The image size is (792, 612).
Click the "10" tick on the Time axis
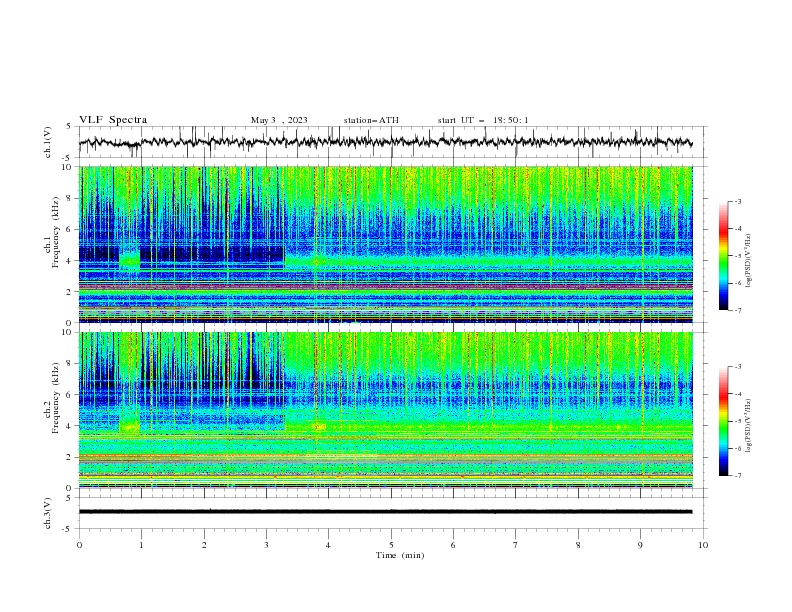(703, 545)
